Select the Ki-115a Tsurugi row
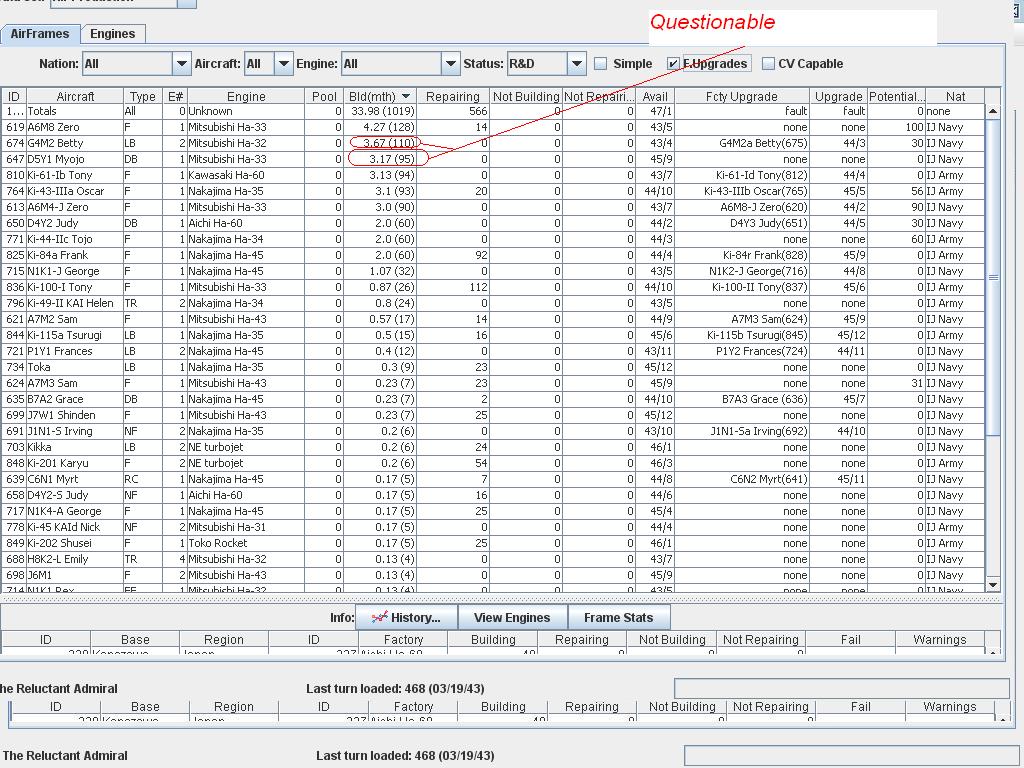Viewport: 1024px width, 768px height. point(493,335)
